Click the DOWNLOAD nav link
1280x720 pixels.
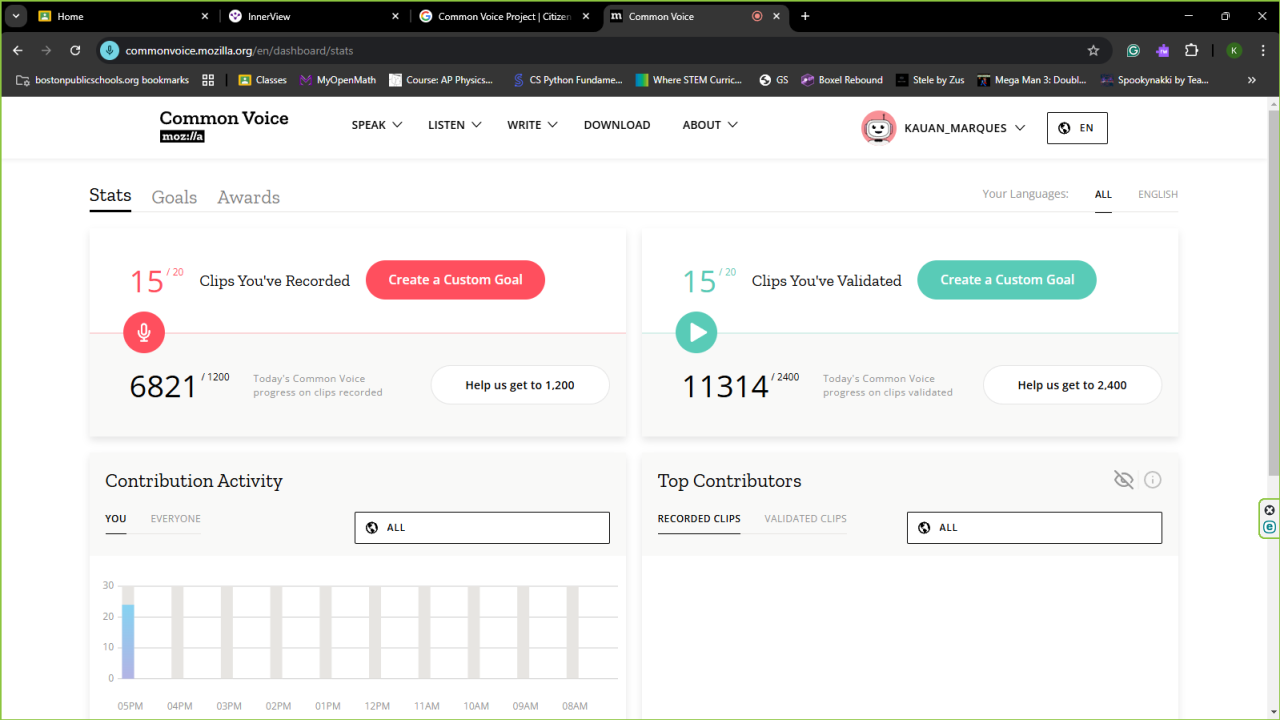(617, 125)
